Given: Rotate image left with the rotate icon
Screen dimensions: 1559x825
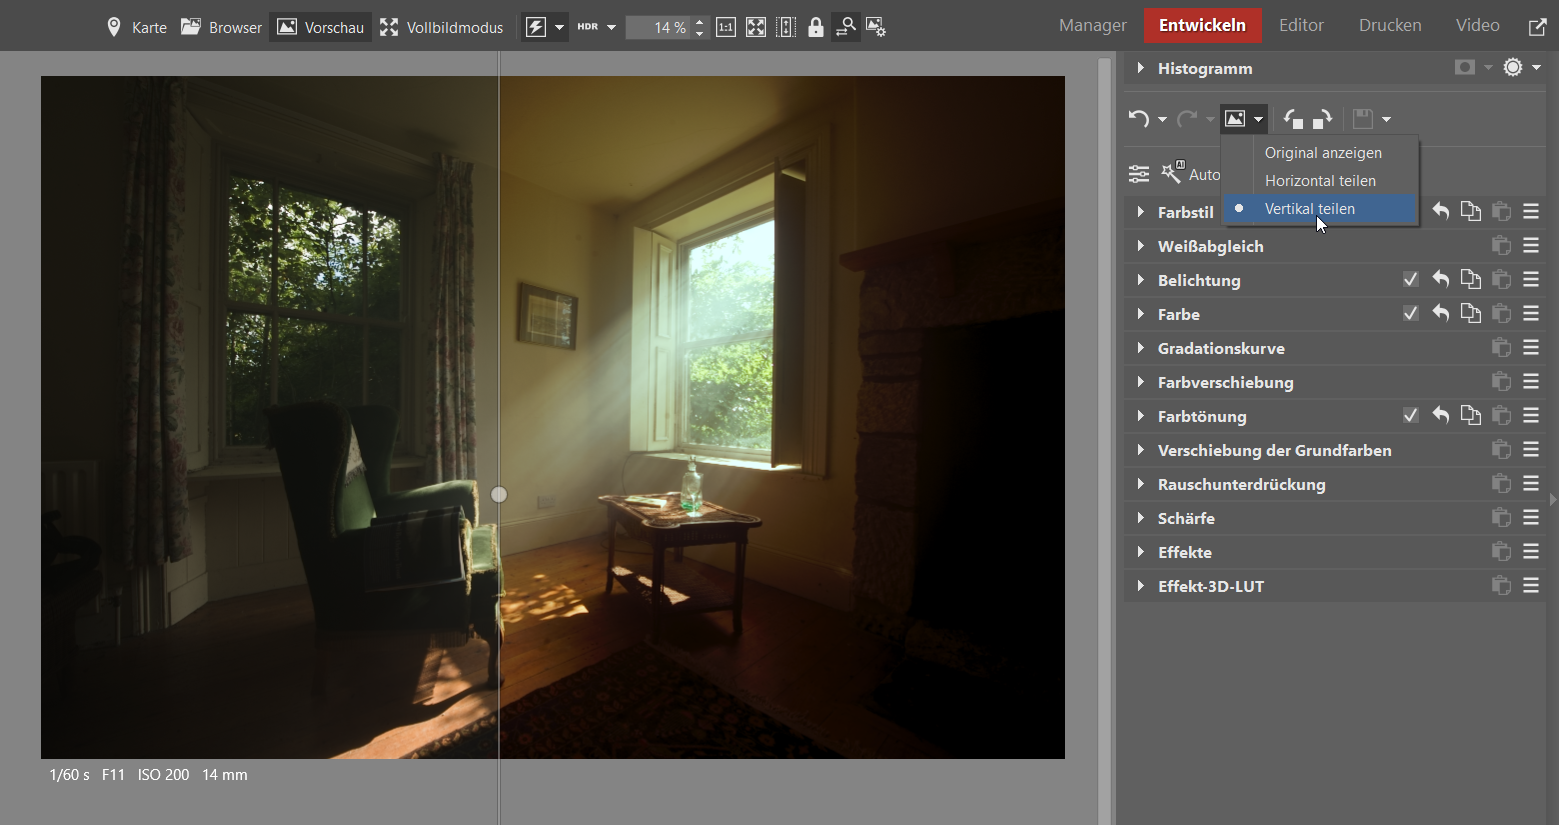Looking at the screenshot, I should 1293,119.
